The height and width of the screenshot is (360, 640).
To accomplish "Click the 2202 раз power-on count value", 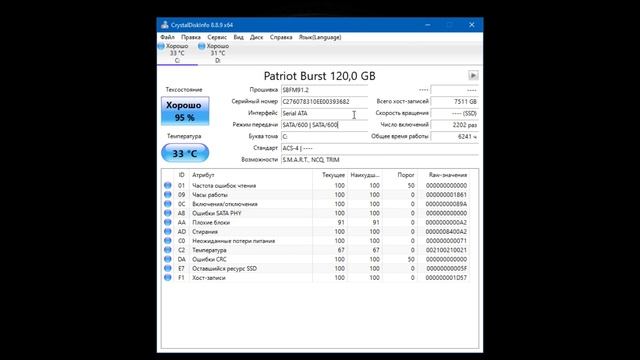I will pyautogui.click(x=454, y=125).
